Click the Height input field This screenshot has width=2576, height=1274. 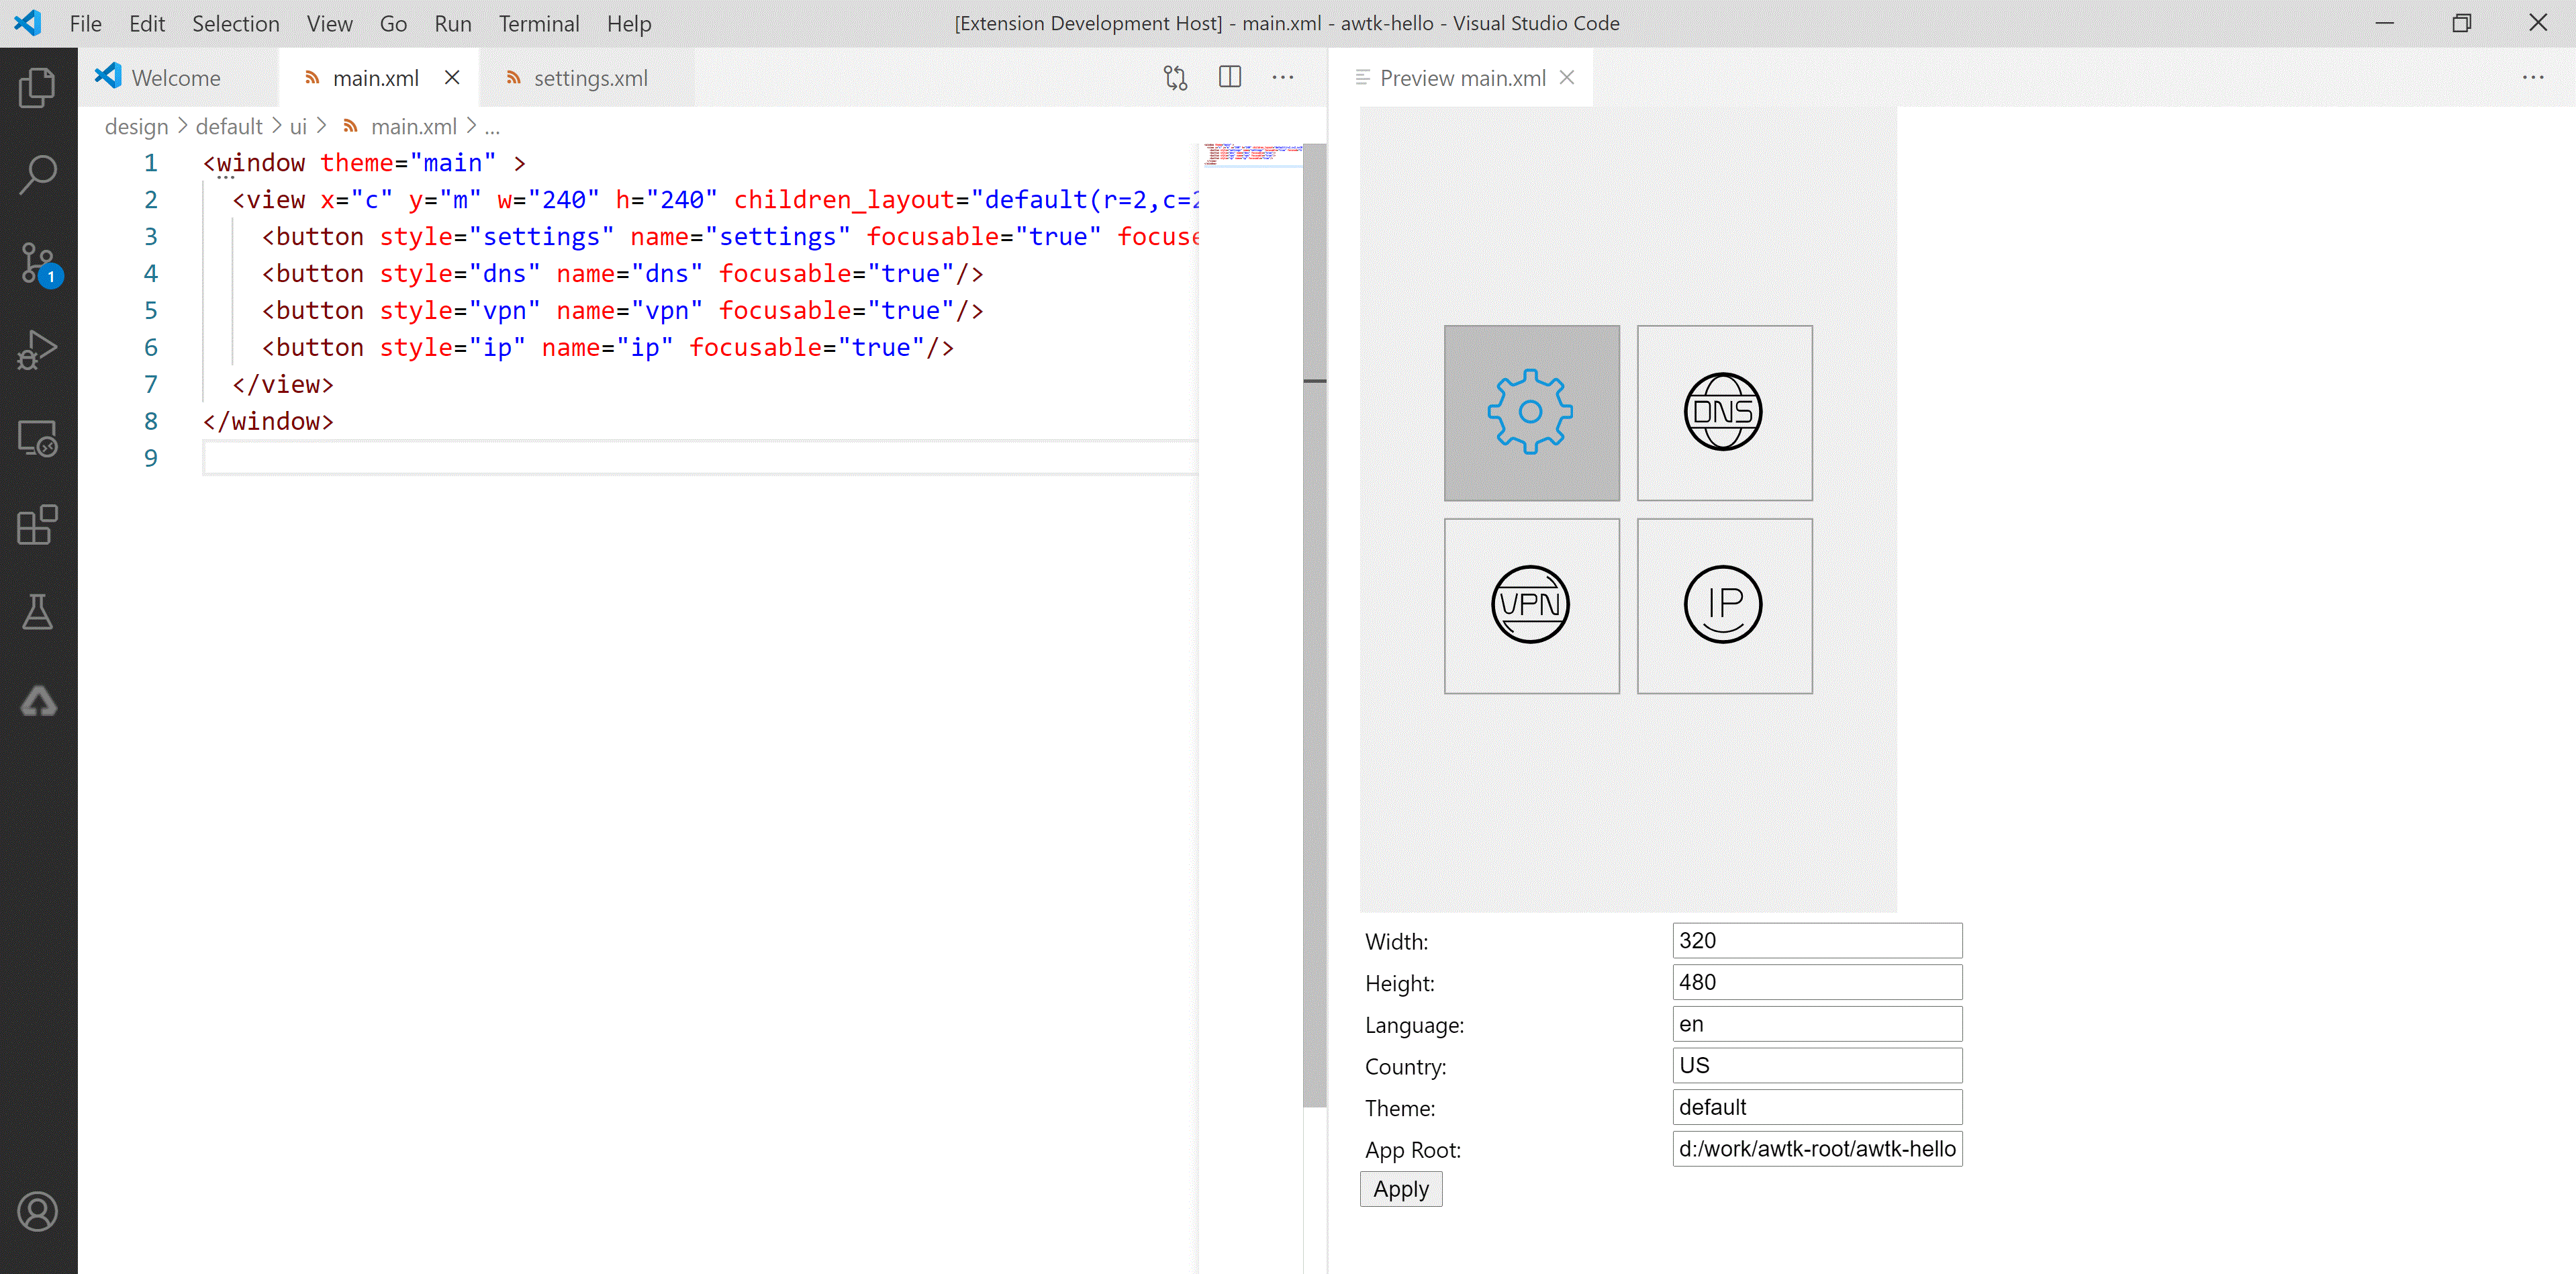pos(1817,982)
